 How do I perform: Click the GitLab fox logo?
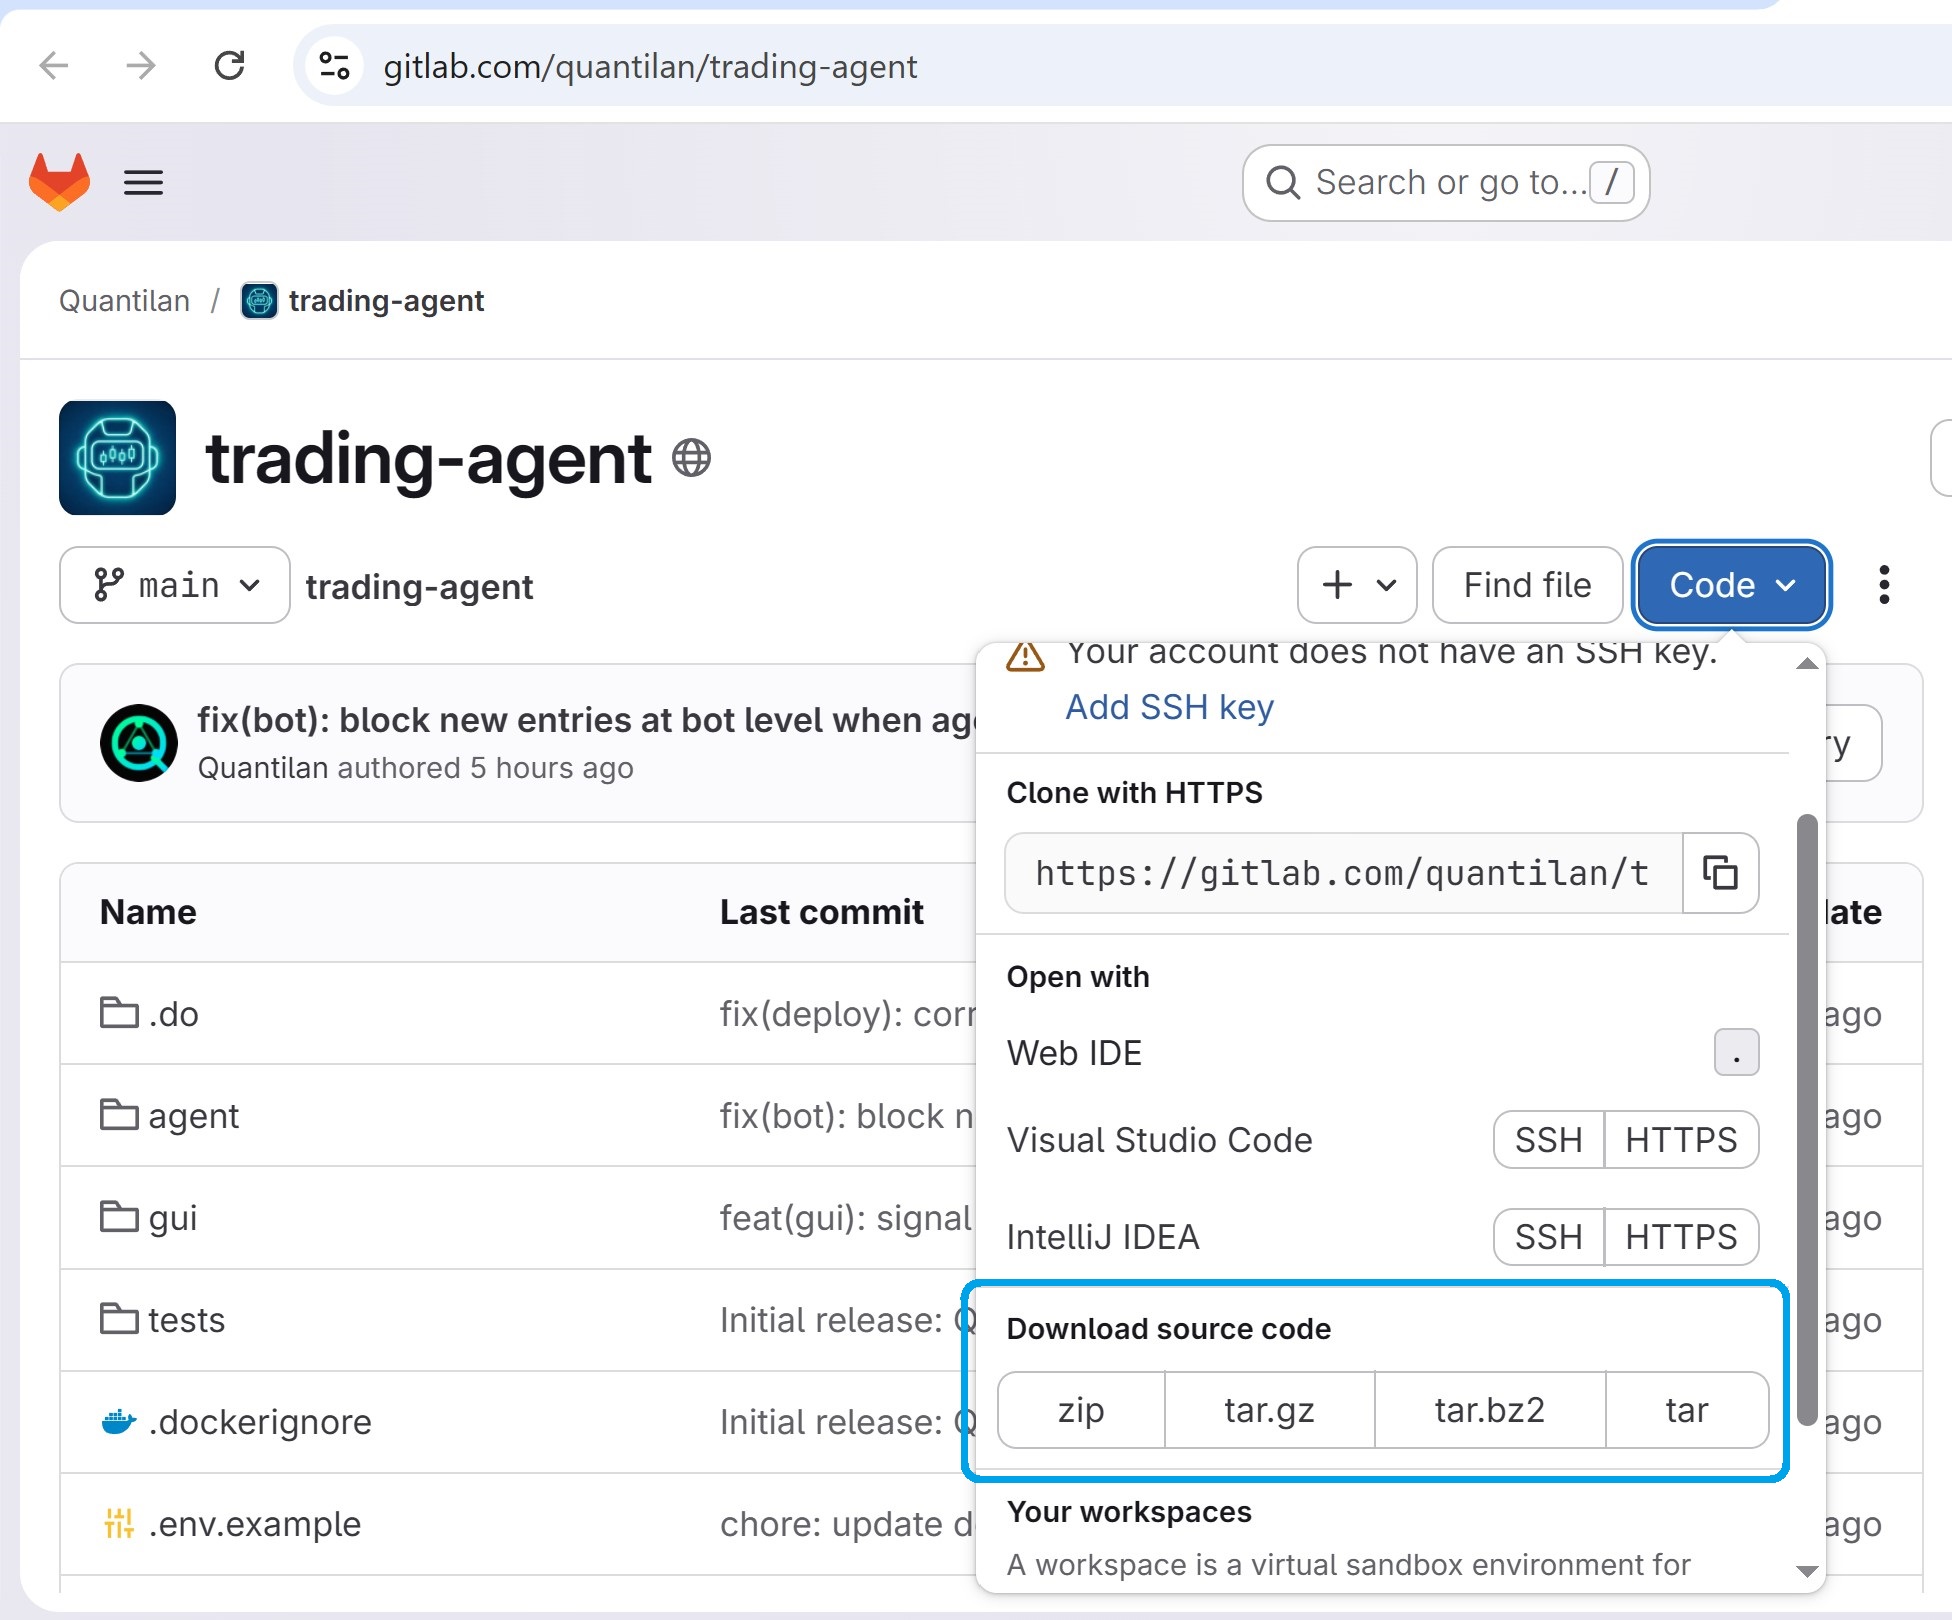pyautogui.click(x=59, y=182)
